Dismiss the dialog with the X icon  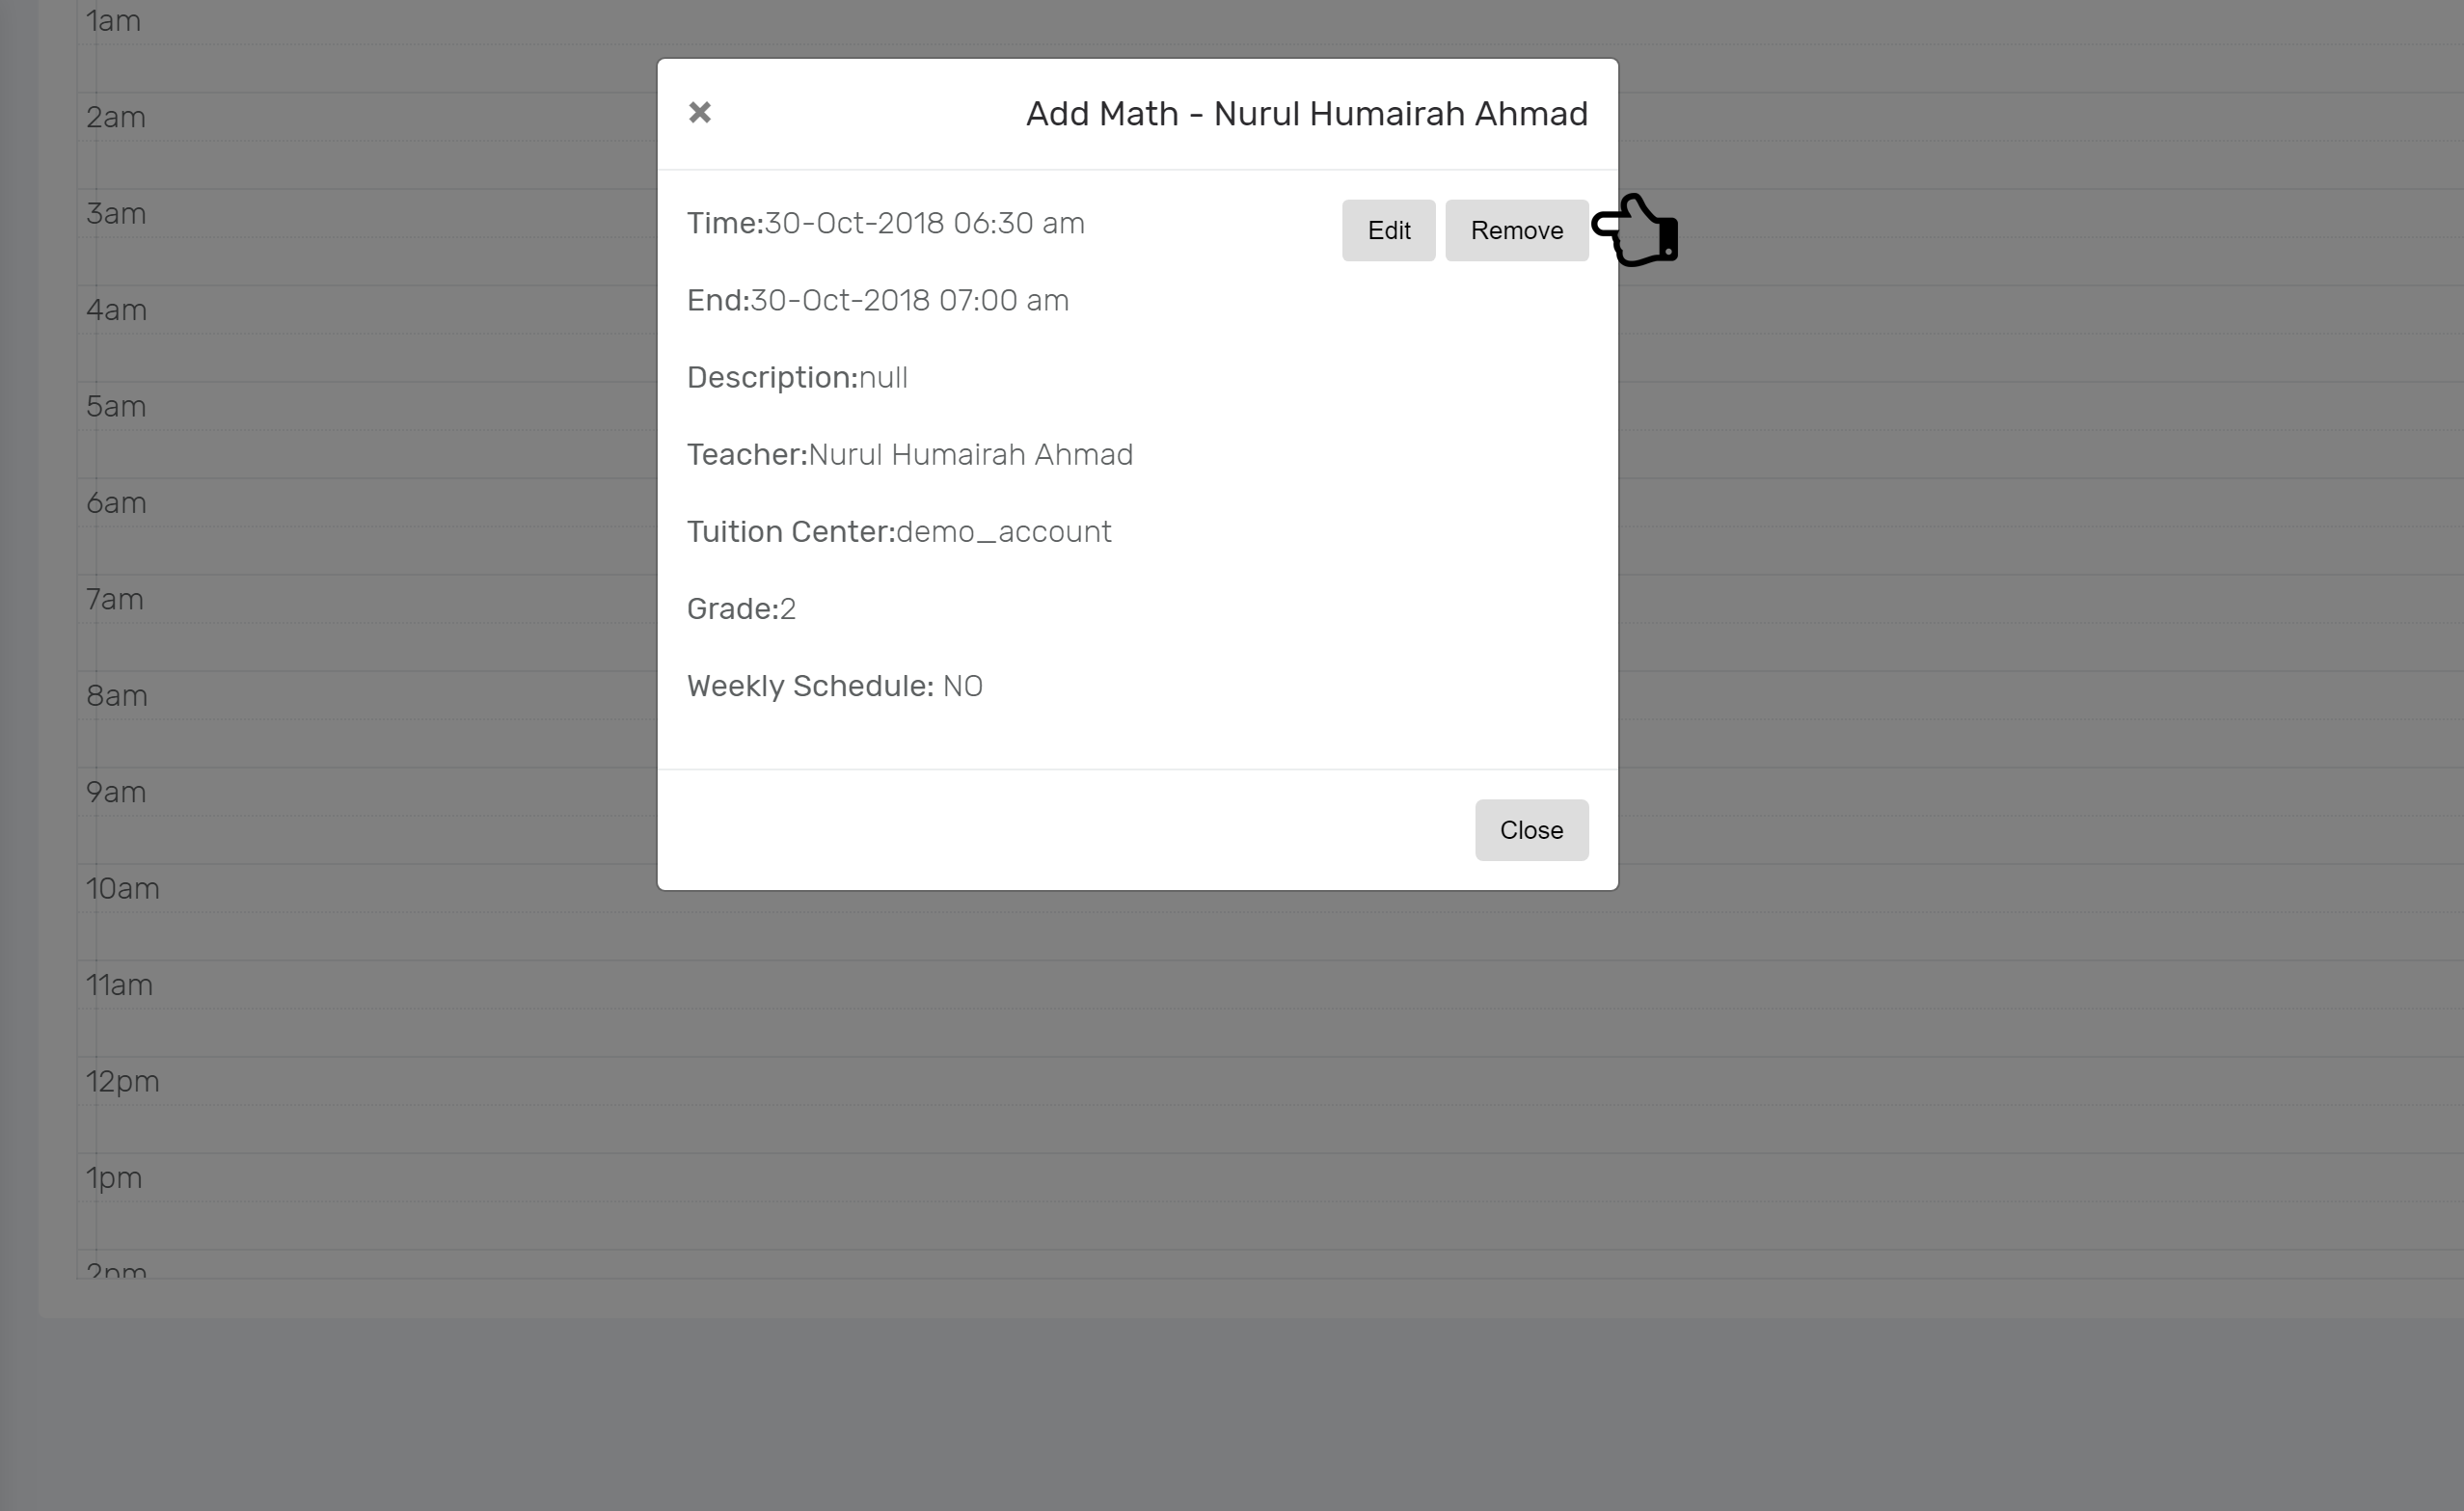(x=700, y=112)
